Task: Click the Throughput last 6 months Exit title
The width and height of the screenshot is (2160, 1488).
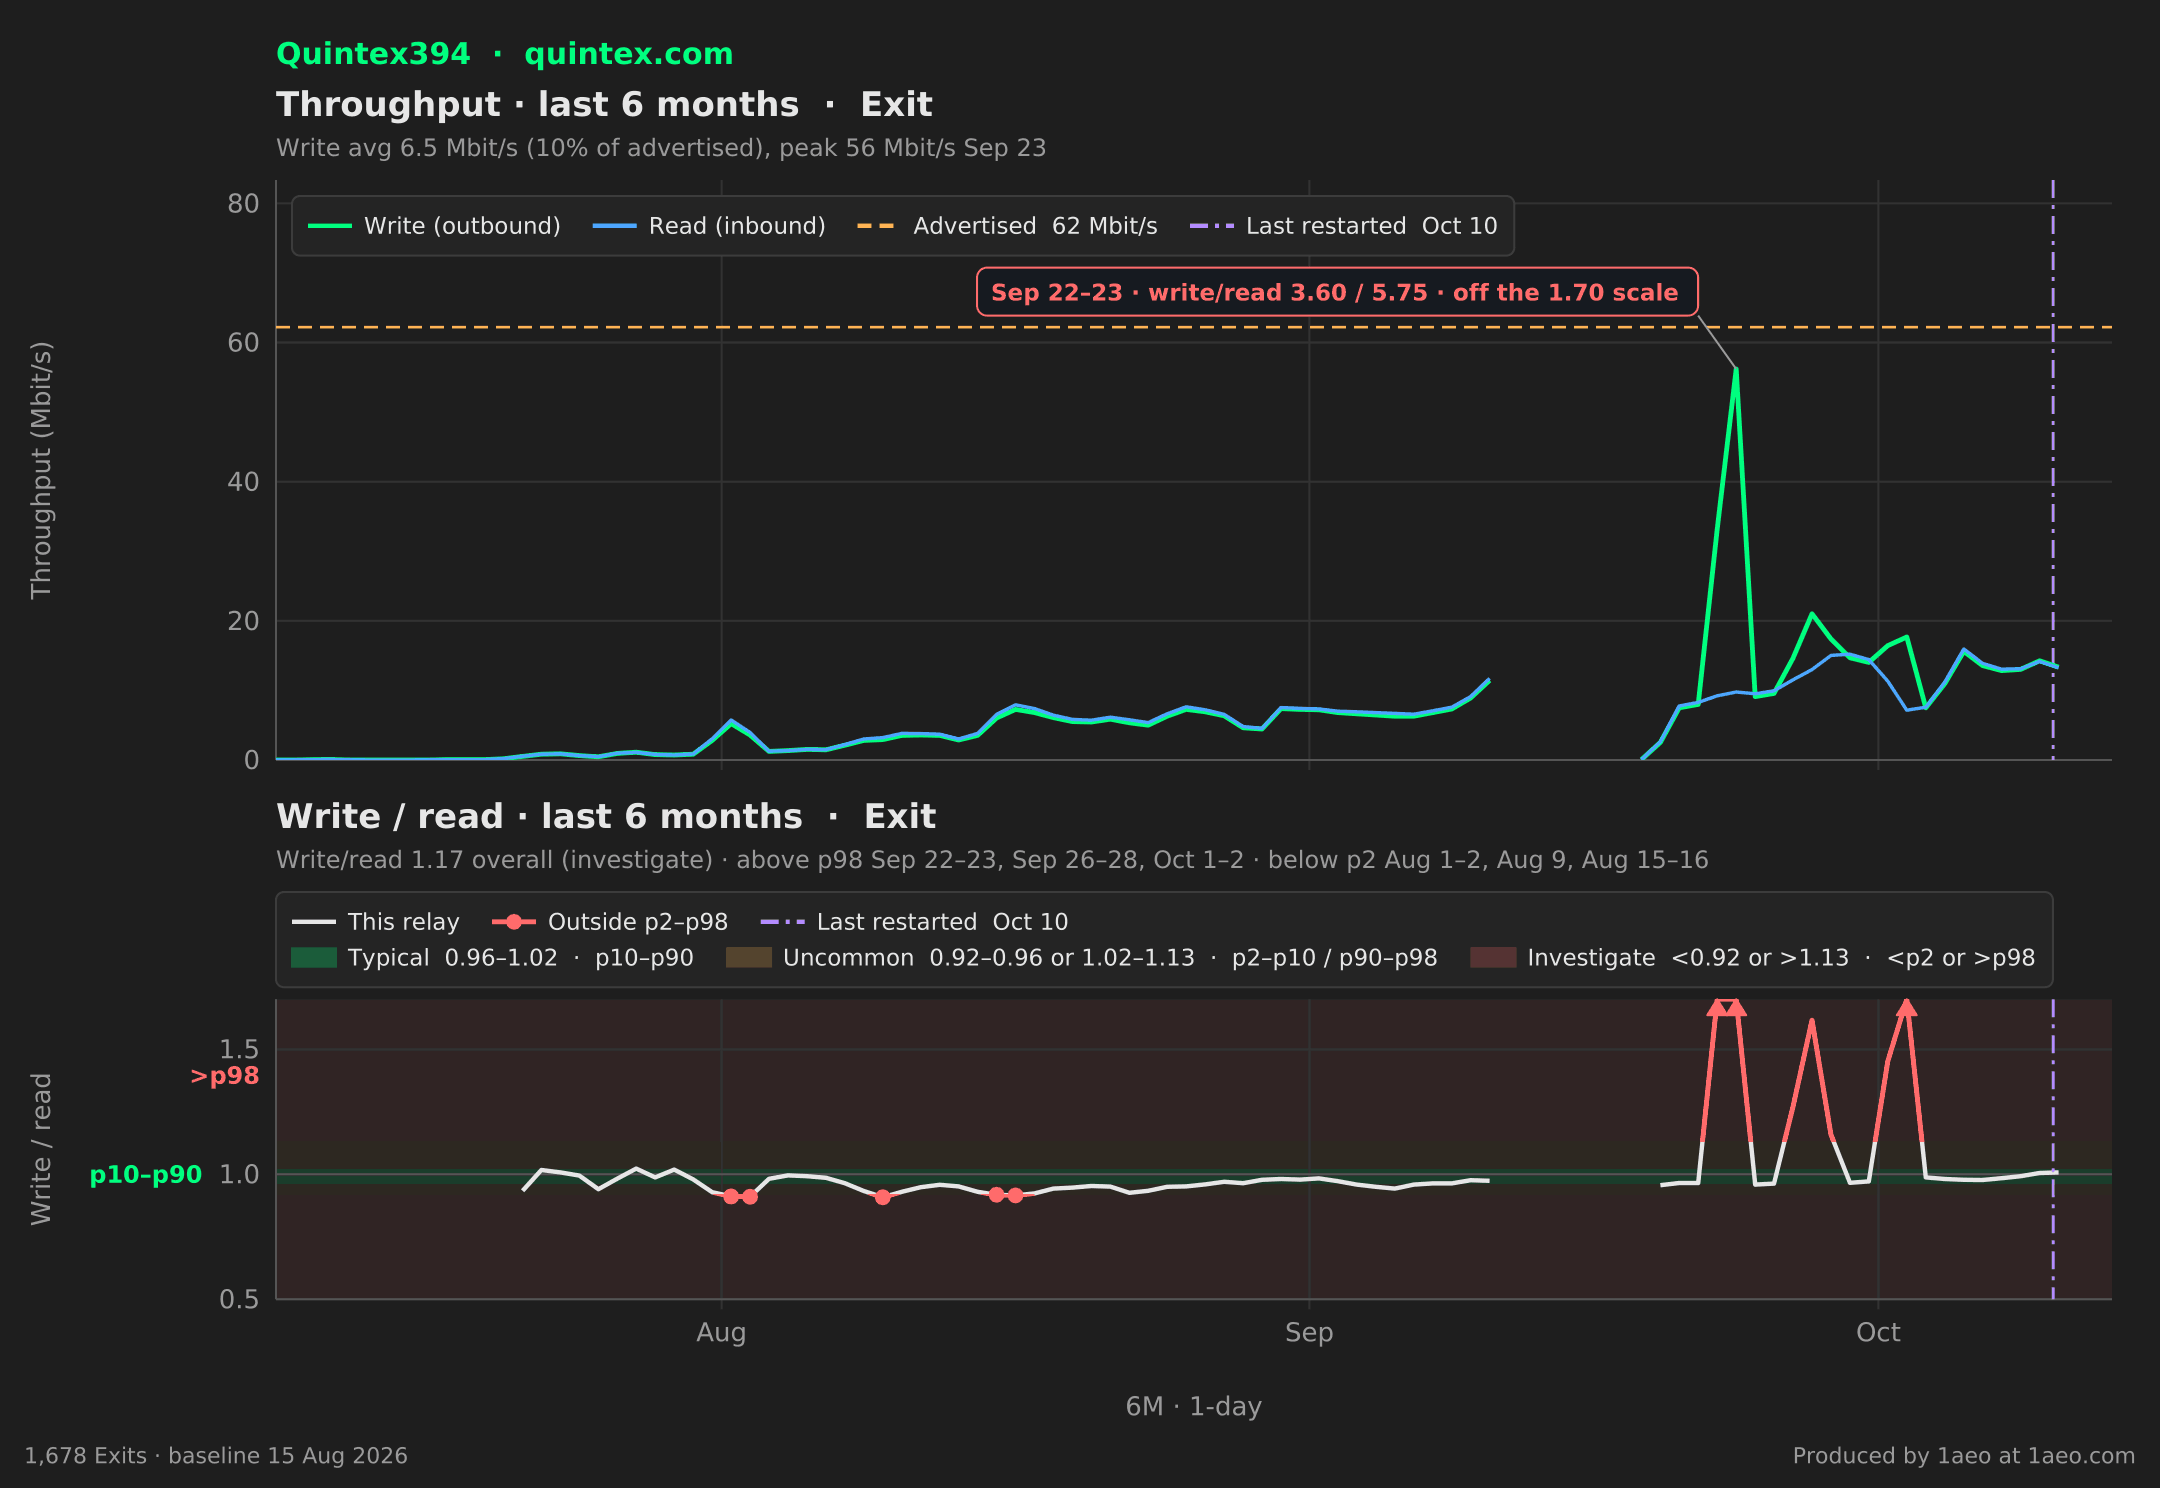Action: 604,104
